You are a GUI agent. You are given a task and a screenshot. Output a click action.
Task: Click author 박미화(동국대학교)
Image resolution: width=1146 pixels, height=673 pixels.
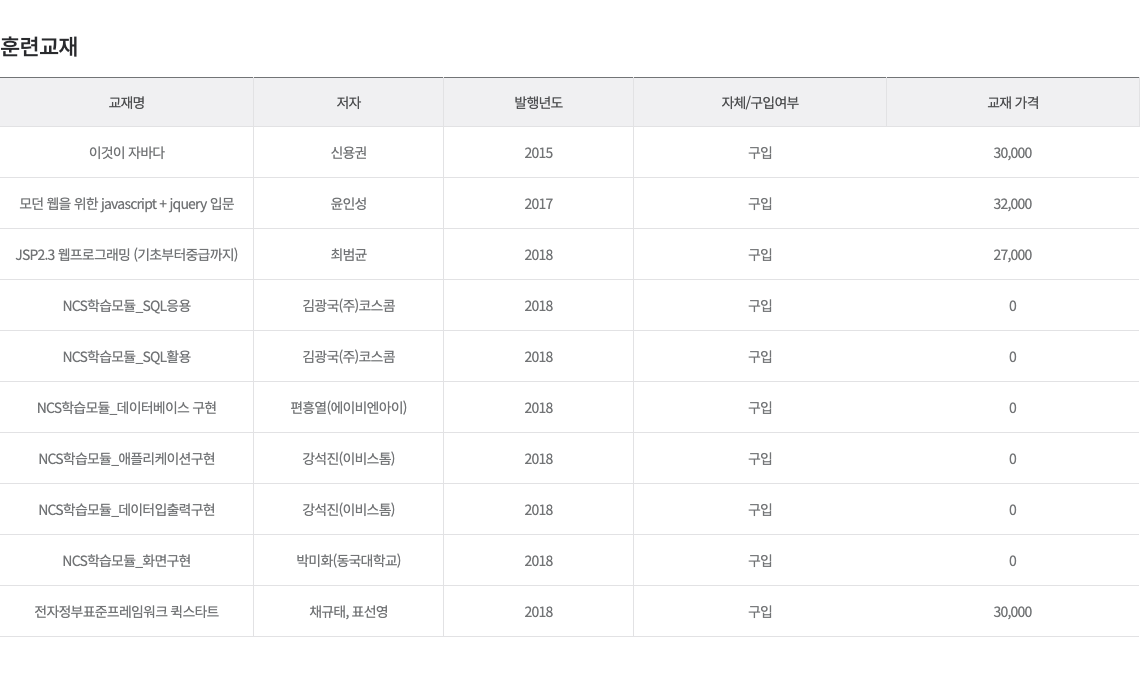(349, 561)
